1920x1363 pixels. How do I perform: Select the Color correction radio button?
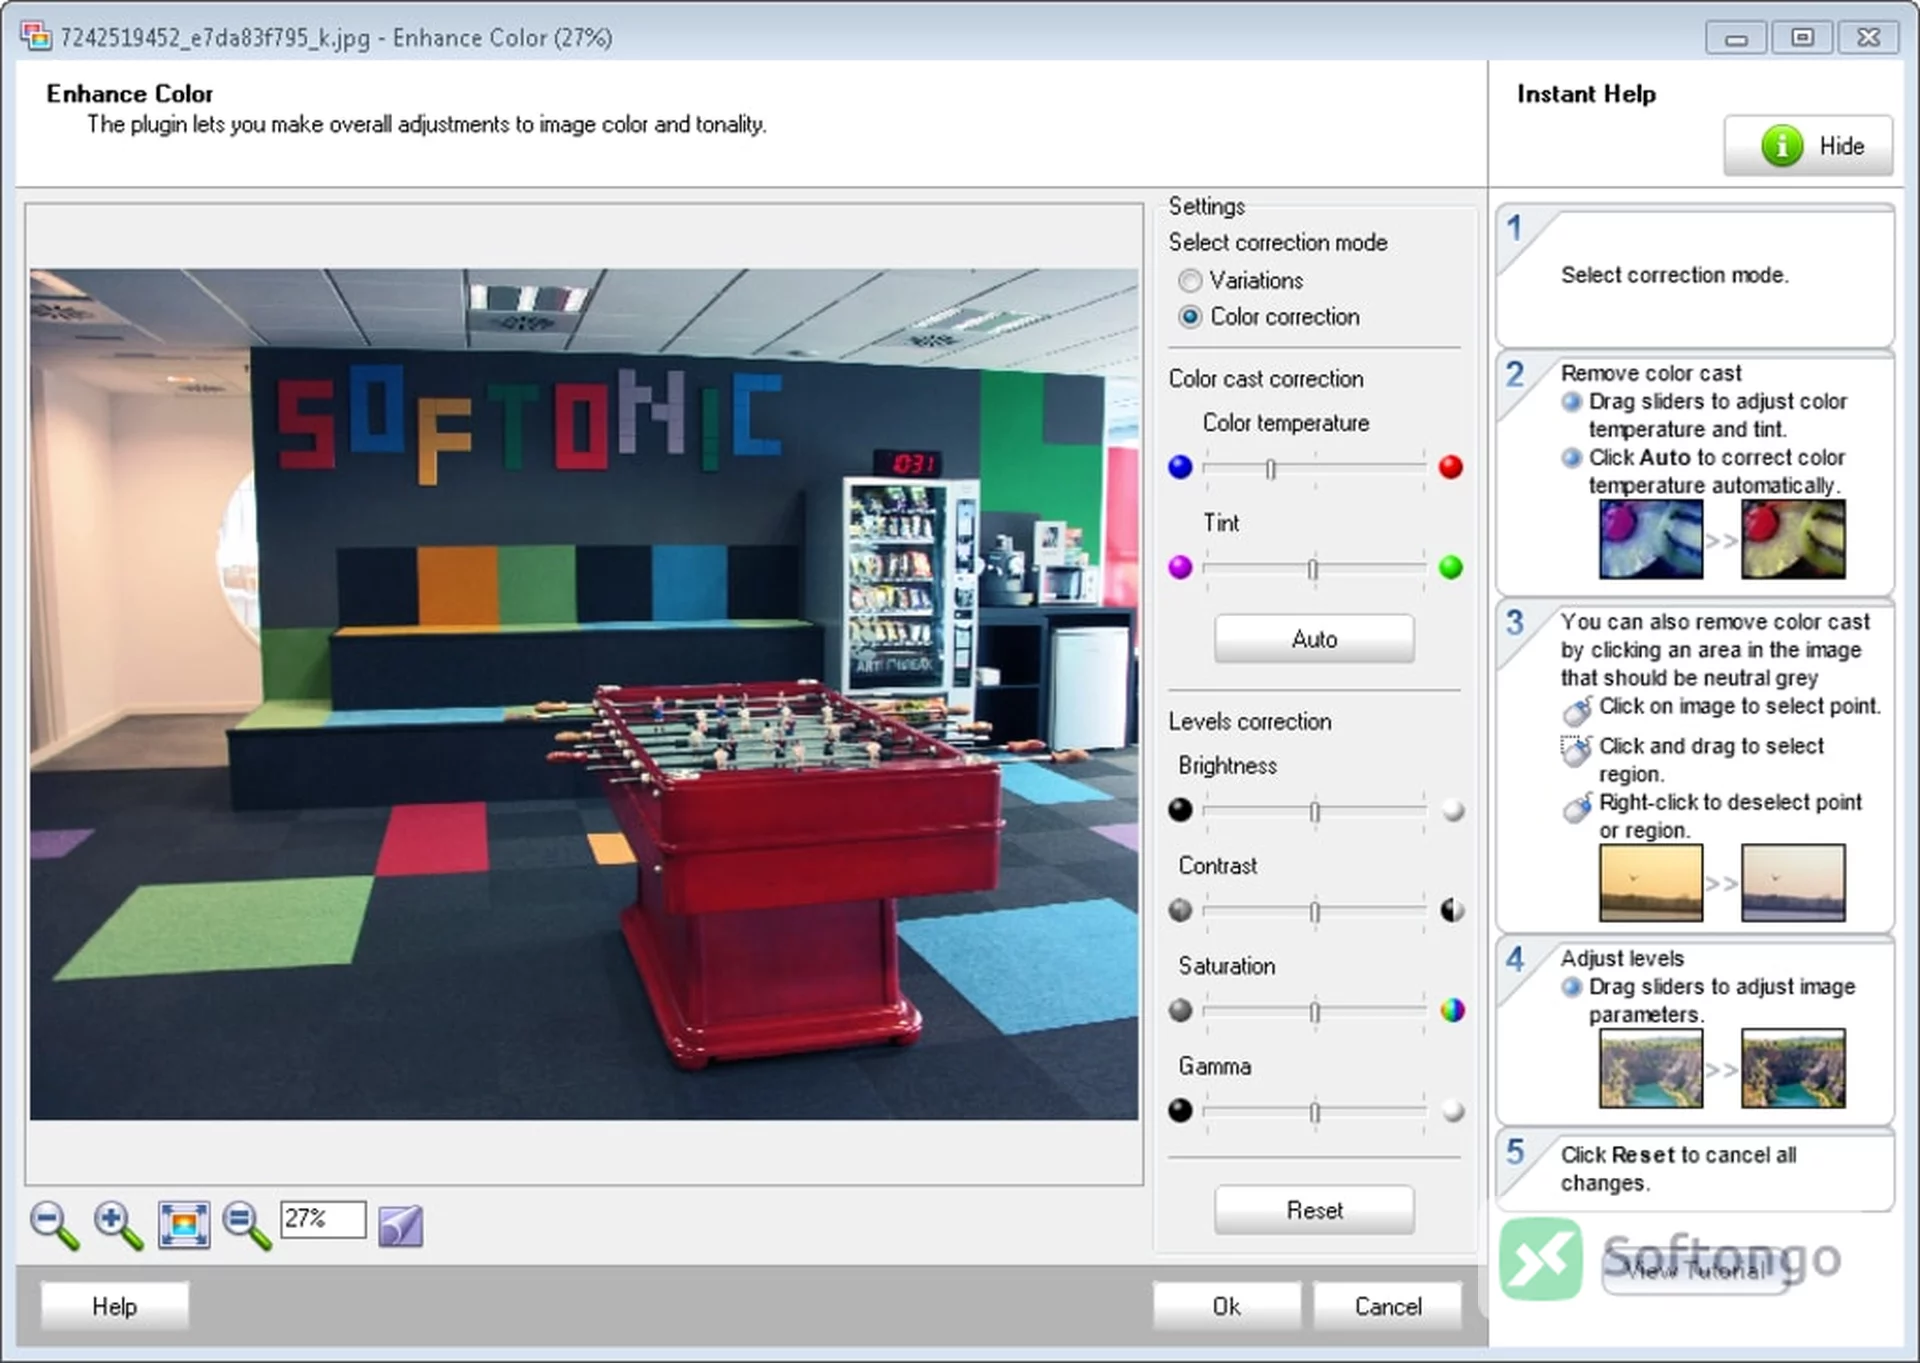coord(1190,317)
